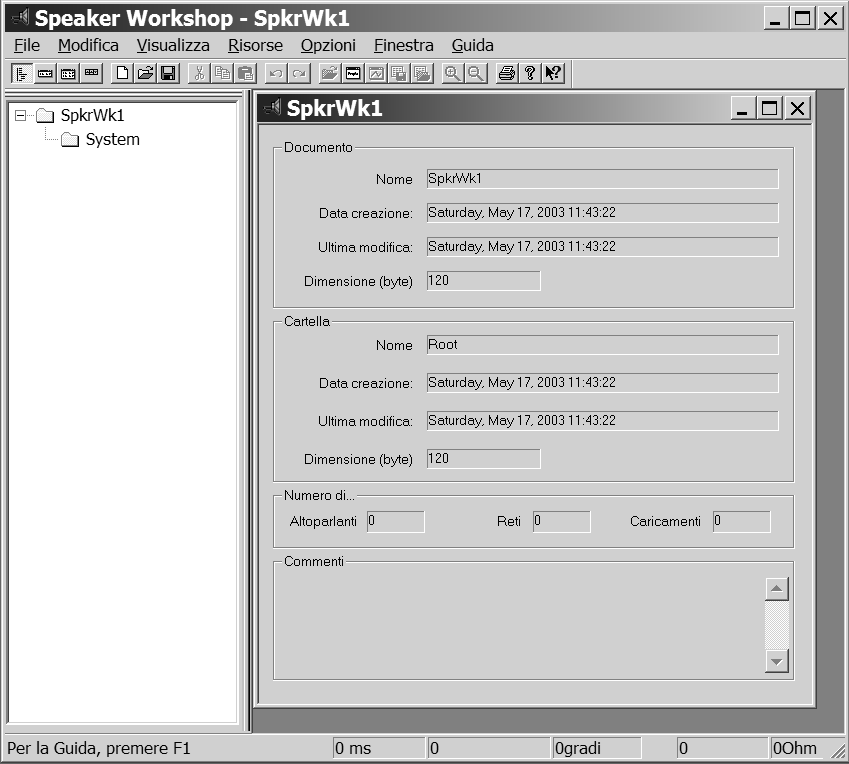Click Commenti scrollbar up arrow

776,589
